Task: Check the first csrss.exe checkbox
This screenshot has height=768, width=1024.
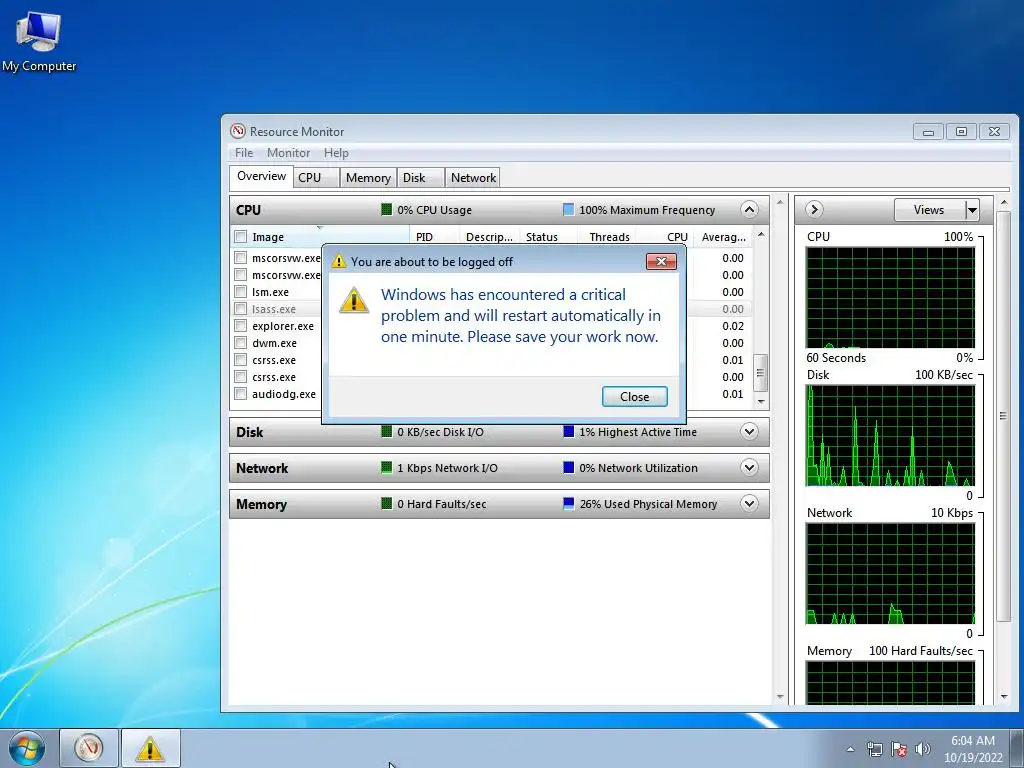Action: coord(240,360)
